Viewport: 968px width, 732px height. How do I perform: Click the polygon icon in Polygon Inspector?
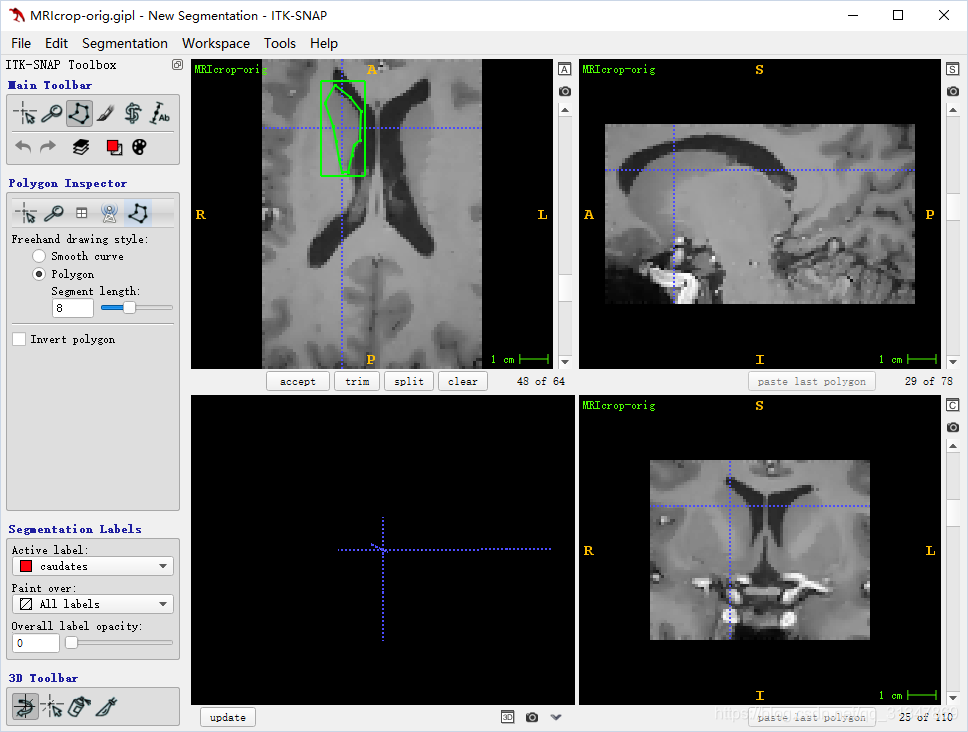point(137,214)
